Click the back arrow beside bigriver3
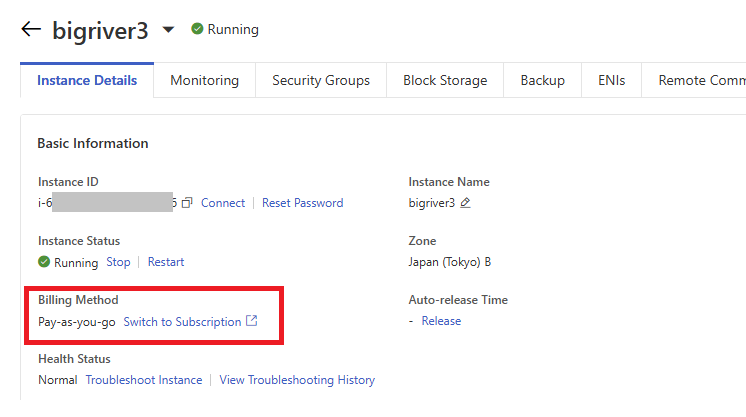This screenshot has width=746, height=417. tap(31, 29)
